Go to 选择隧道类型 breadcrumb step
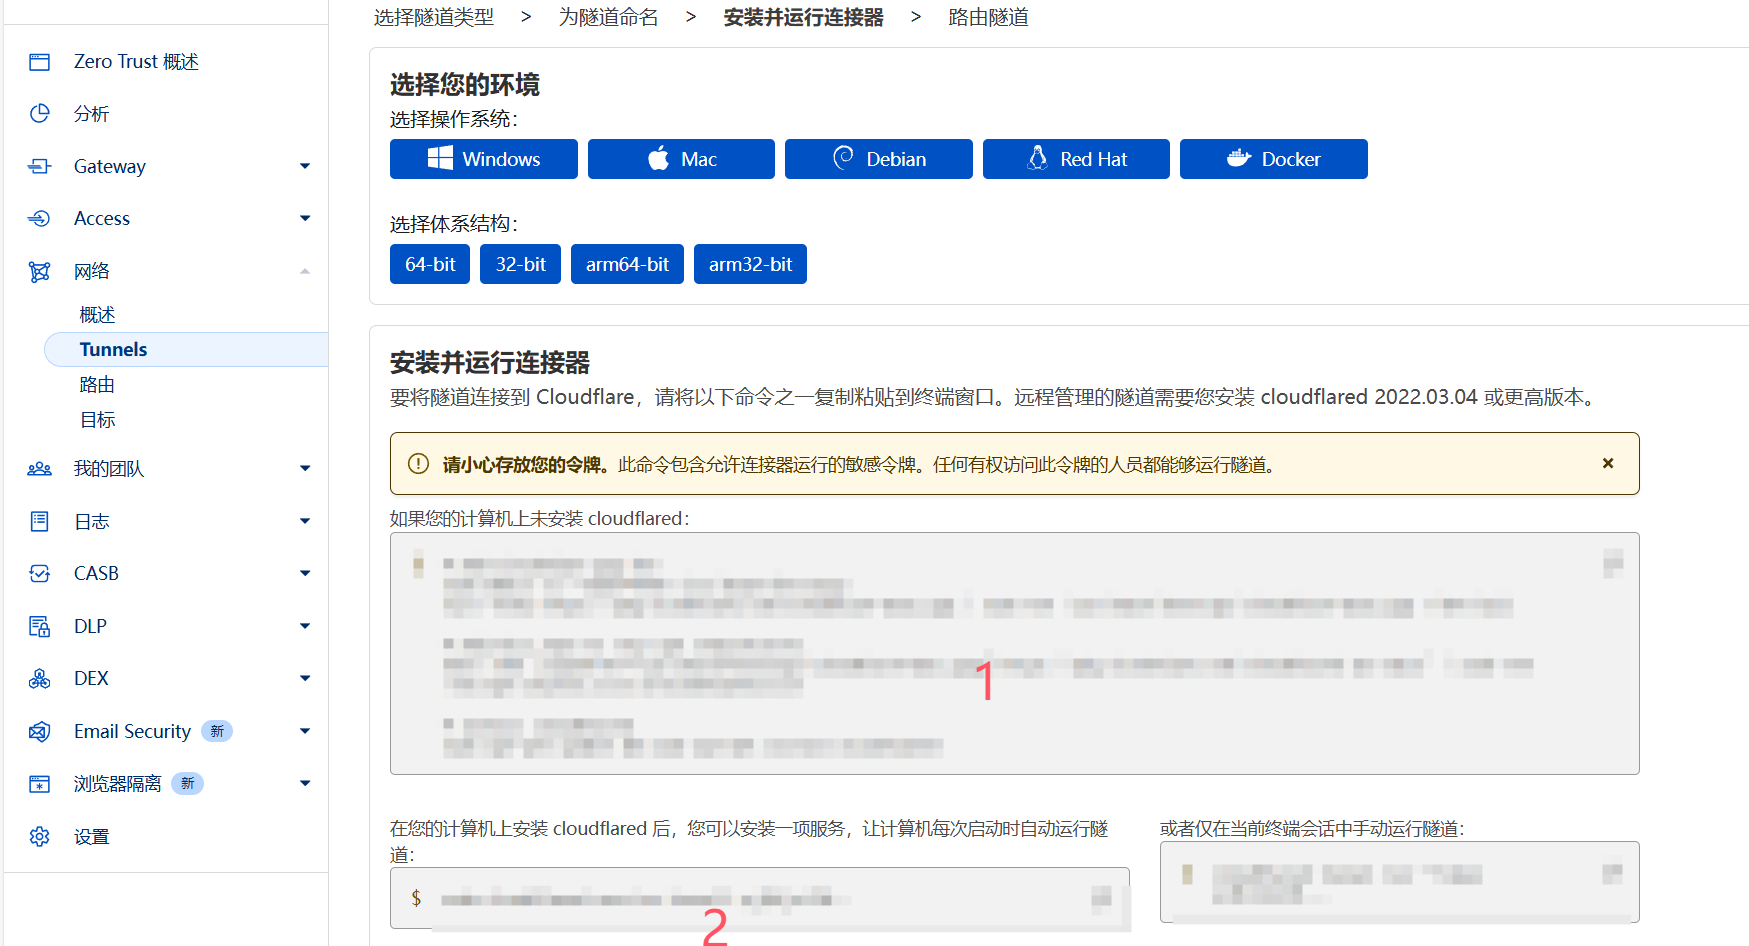1749x946 pixels. pyautogui.click(x=434, y=17)
